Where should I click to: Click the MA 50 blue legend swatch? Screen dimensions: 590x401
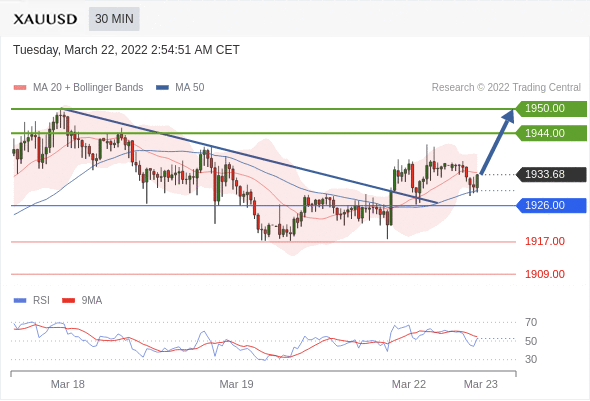pyautogui.click(x=162, y=88)
